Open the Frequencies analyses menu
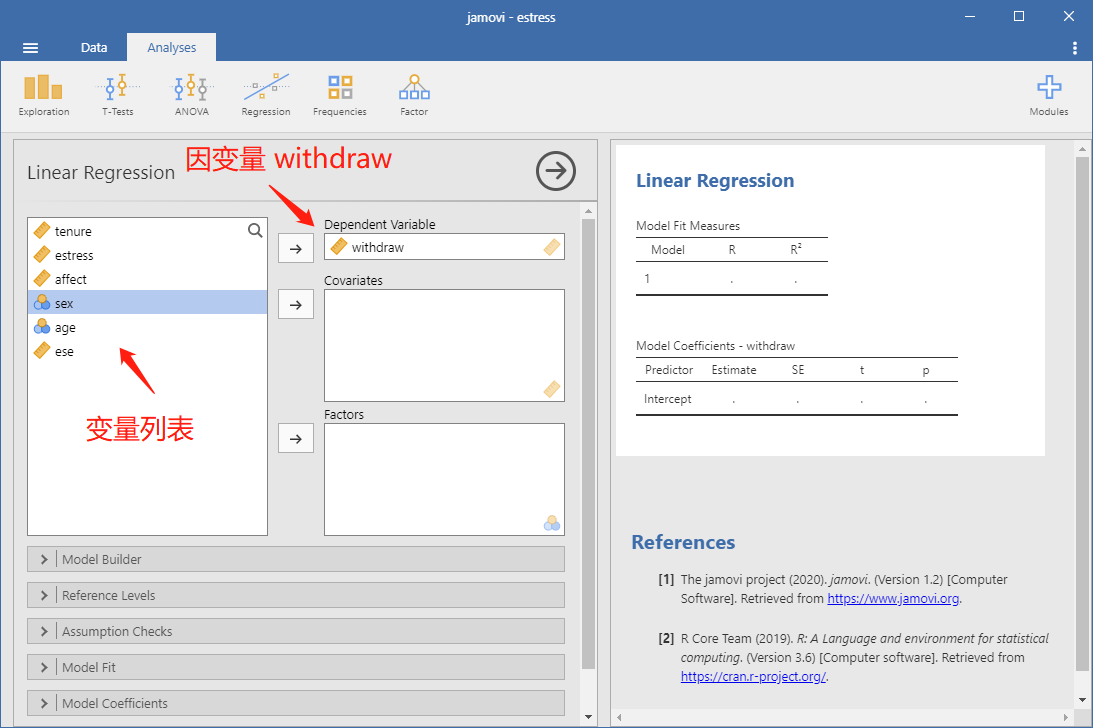This screenshot has height=728, width=1093. point(339,96)
